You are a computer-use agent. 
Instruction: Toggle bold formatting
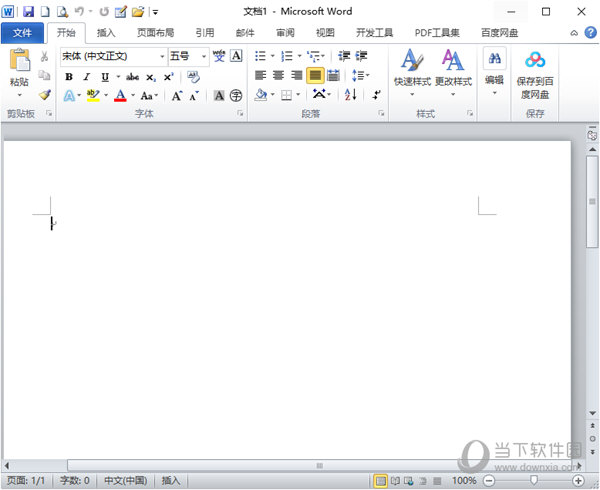[69, 76]
